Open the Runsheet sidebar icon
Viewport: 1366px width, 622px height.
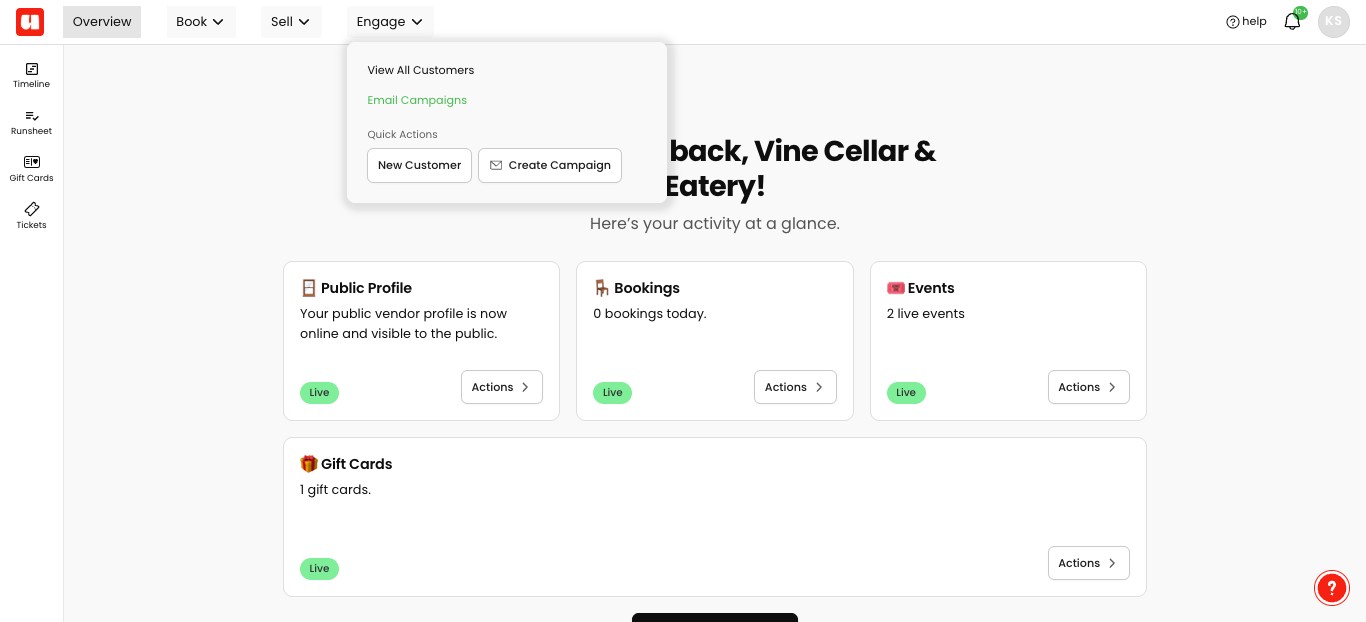(x=31, y=122)
